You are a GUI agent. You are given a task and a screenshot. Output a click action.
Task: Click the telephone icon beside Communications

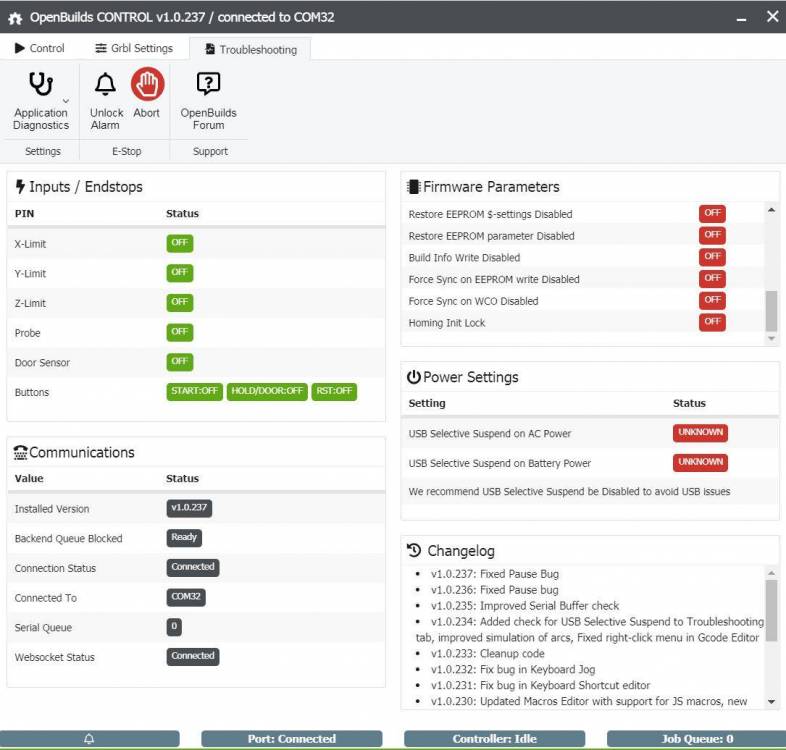tap(21, 452)
